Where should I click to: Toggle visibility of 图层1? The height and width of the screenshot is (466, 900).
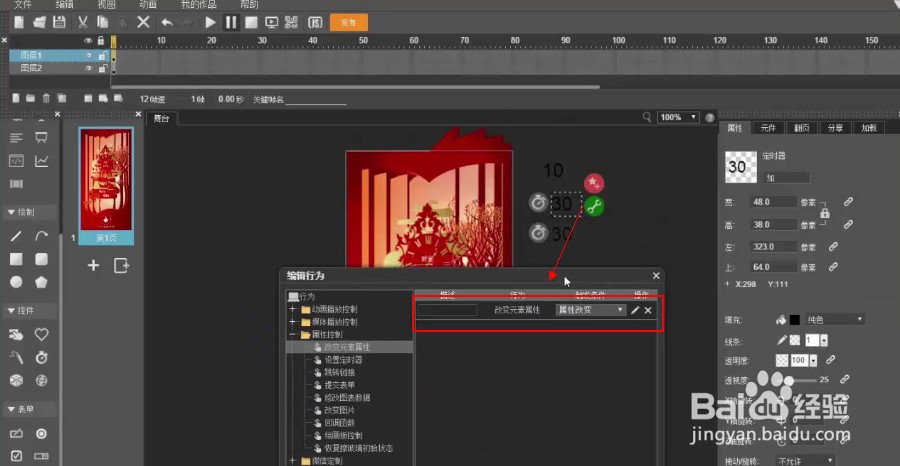coord(89,56)
